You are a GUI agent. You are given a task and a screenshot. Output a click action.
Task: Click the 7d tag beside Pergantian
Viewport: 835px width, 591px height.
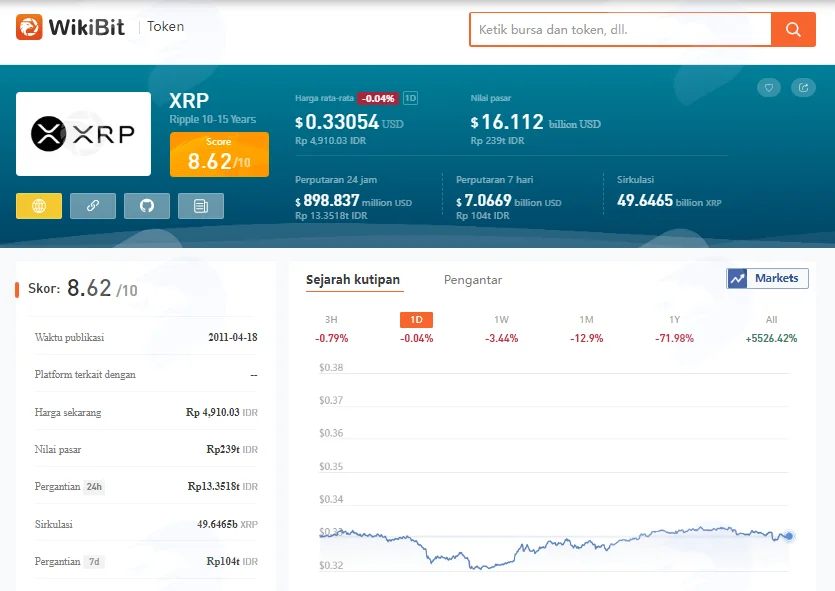[x=94, y=562]
